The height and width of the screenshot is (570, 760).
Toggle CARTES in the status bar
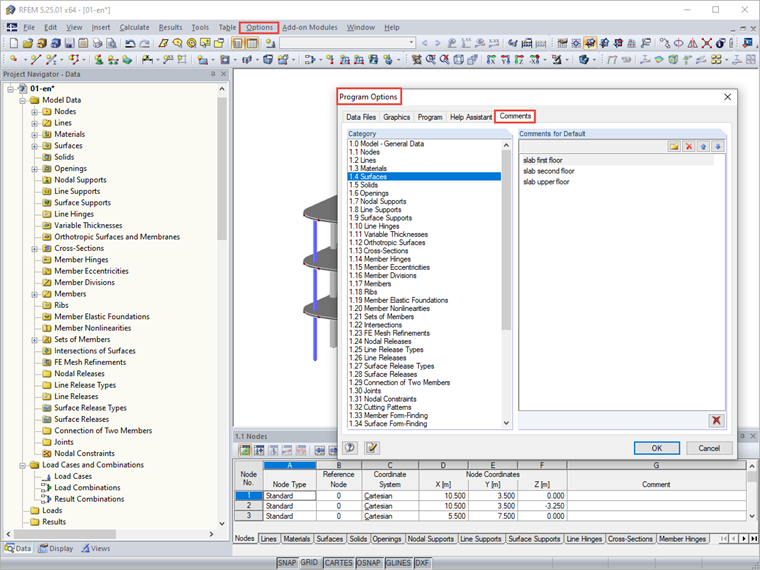coord(338,563)
